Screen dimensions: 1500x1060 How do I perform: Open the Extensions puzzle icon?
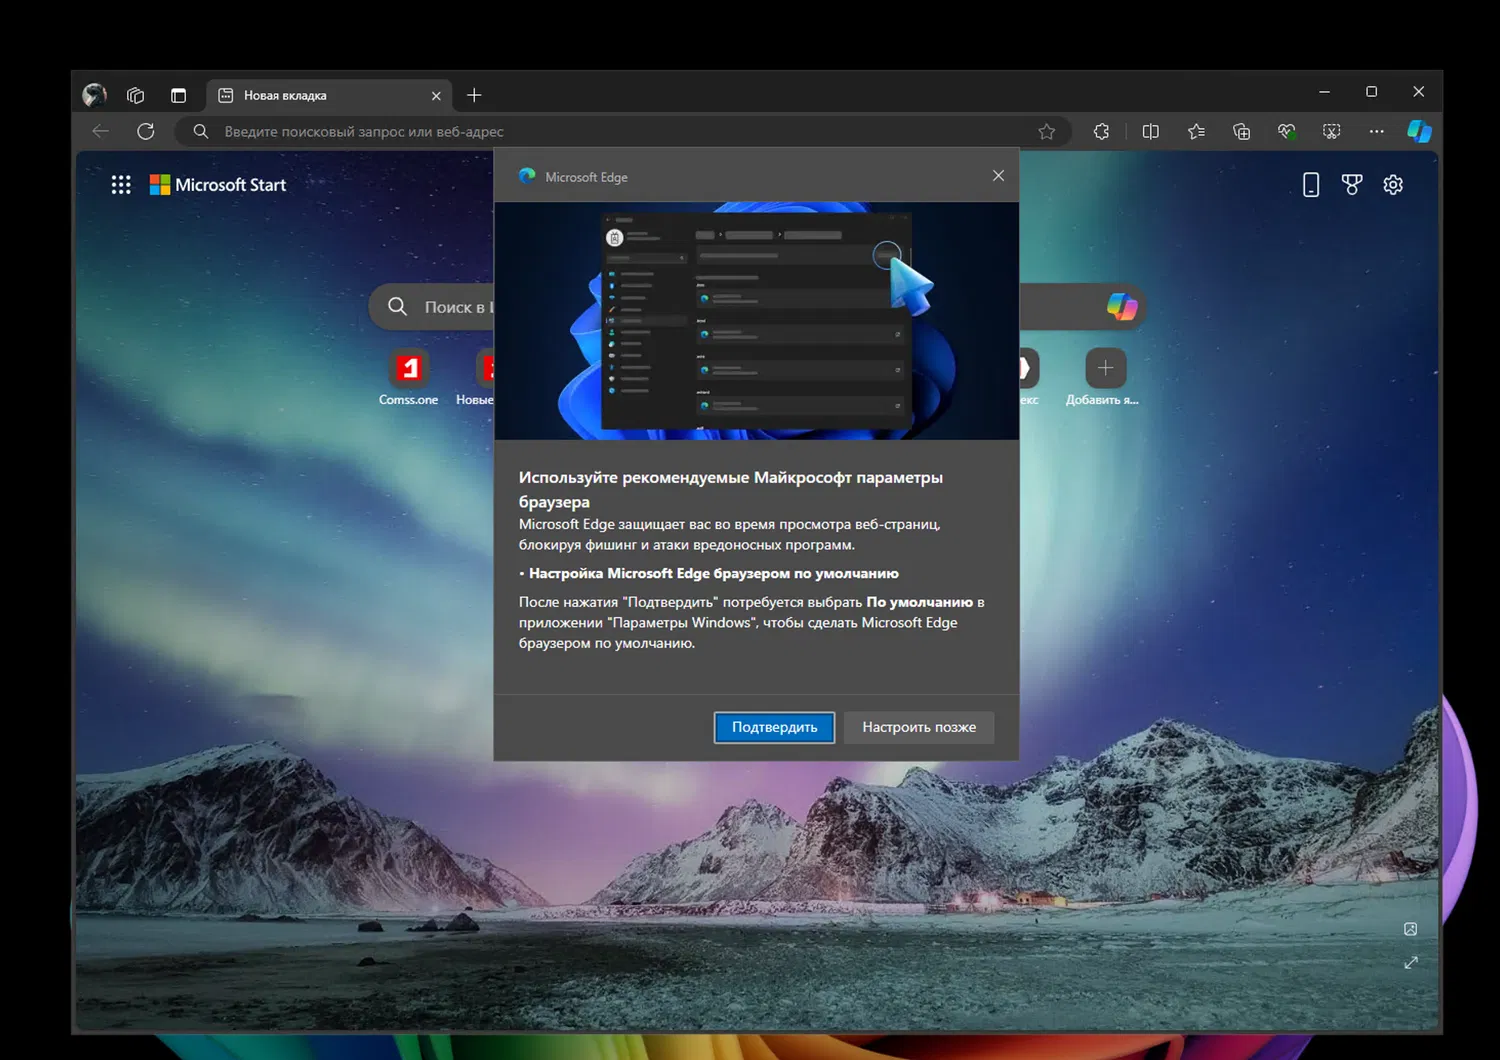pos(1101,131)
